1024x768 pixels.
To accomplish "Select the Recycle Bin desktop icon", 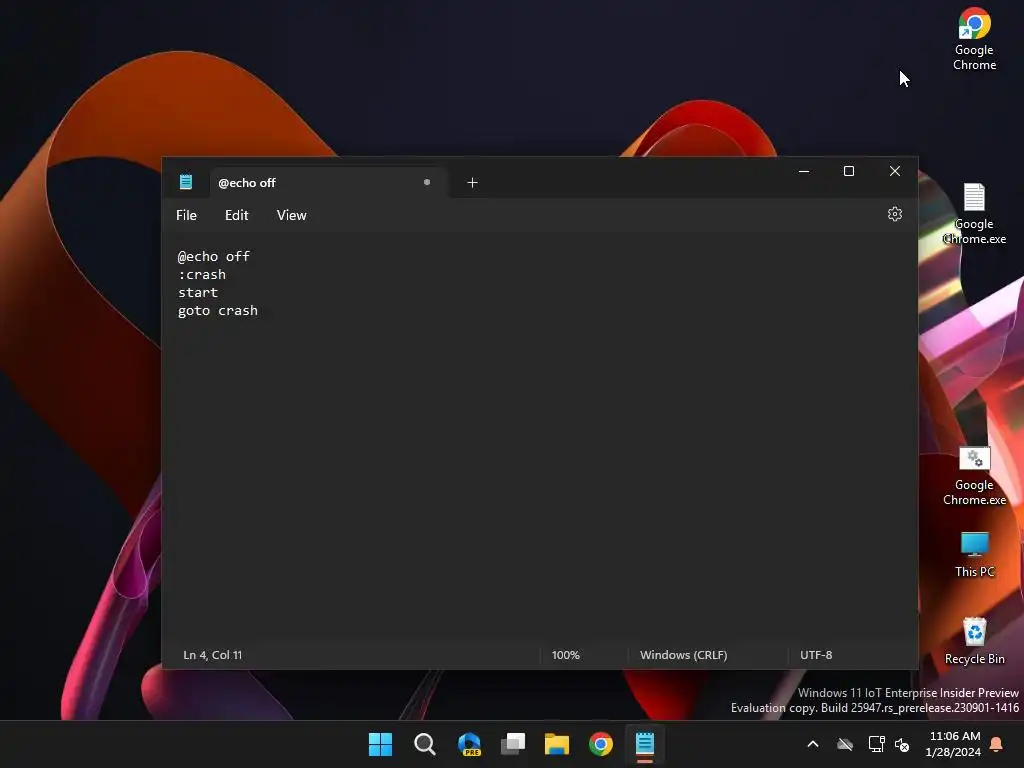I will [x=974, y=641].
